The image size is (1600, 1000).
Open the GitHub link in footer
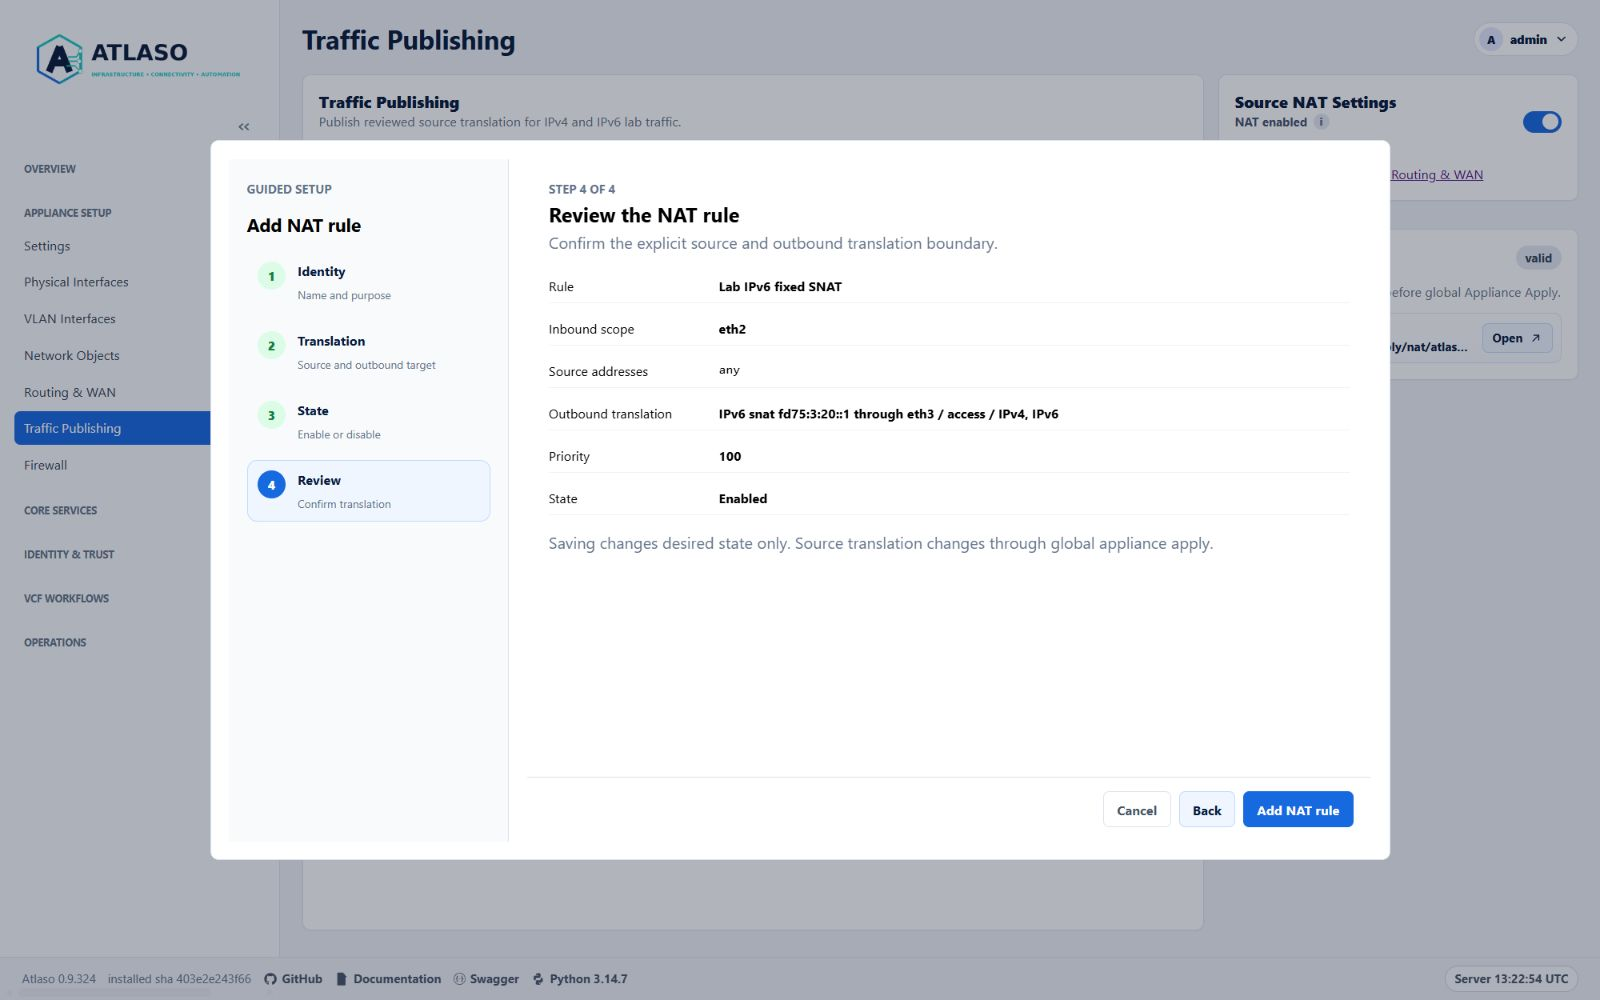[x=293, y=979]
